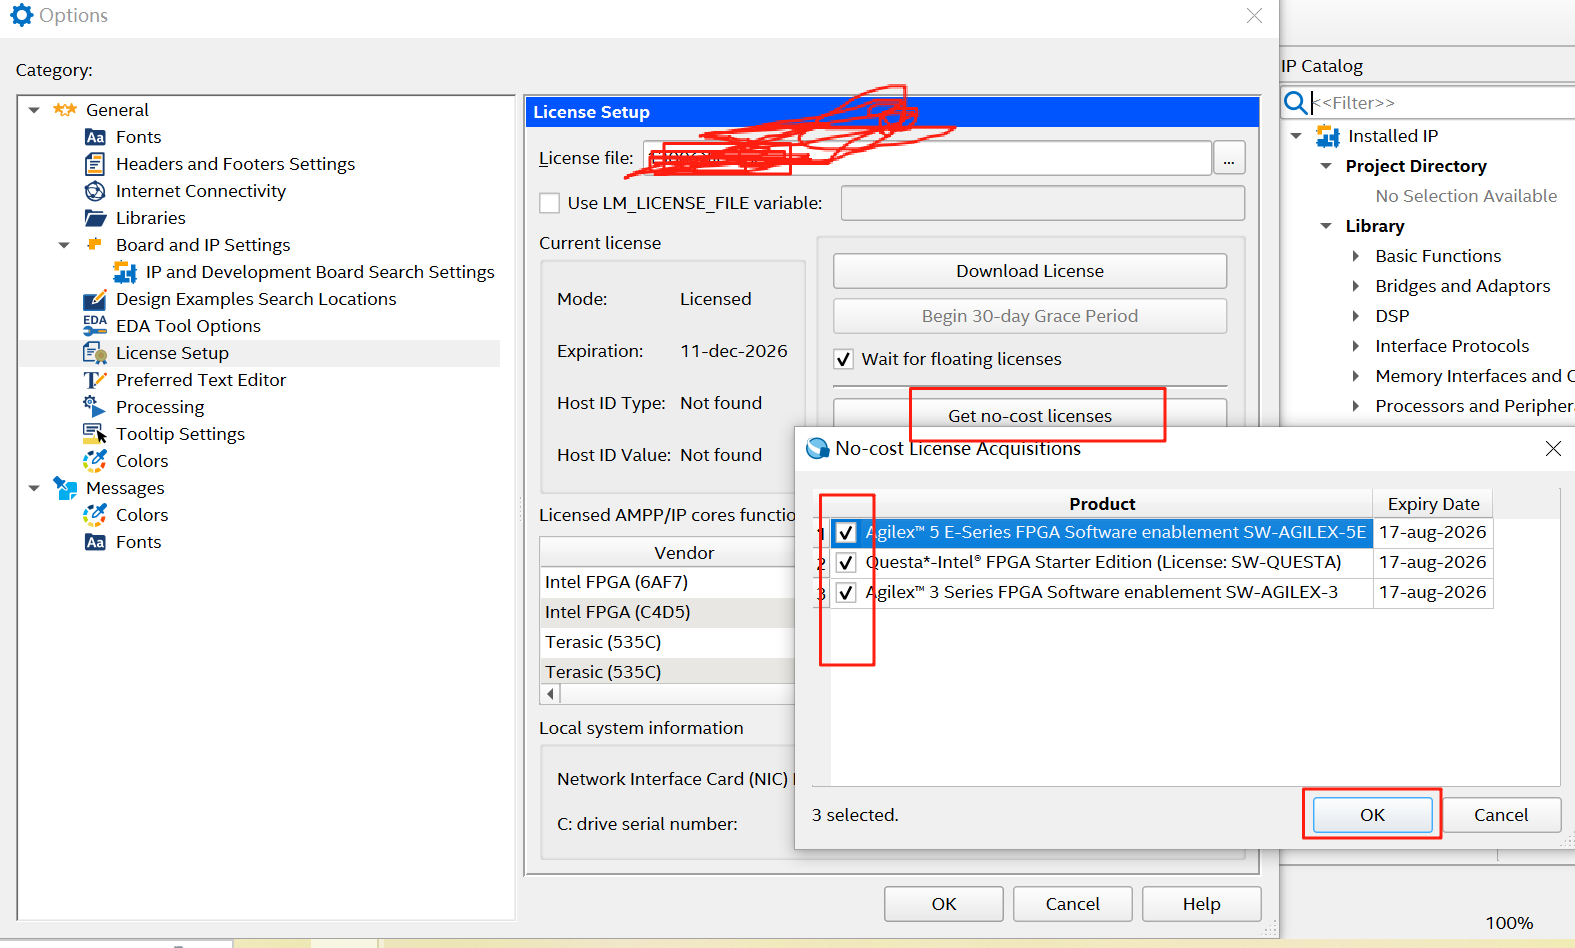Screen dimensions: 1575x948
Task: Uncheck Agilex 3 Series license checkbox
Action: (x=846, y=593)
